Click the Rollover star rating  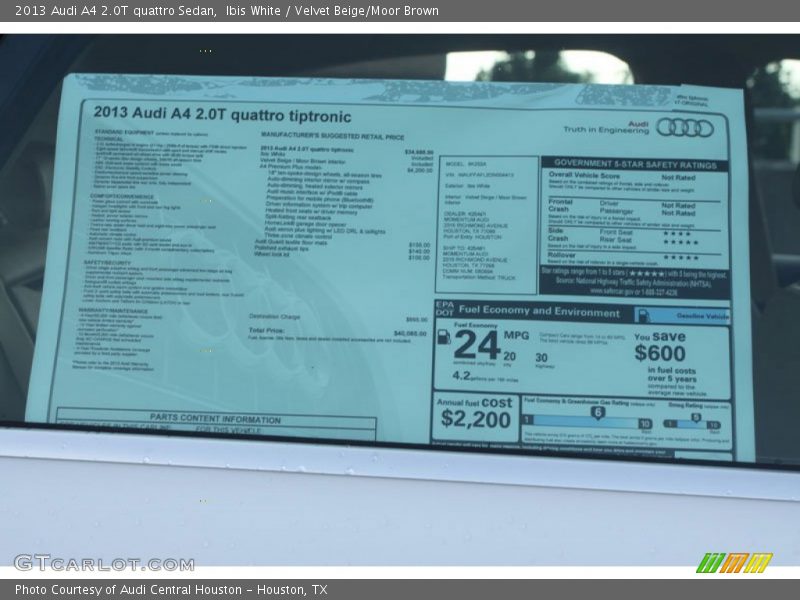pyautogui.click(x=680, y=256)
